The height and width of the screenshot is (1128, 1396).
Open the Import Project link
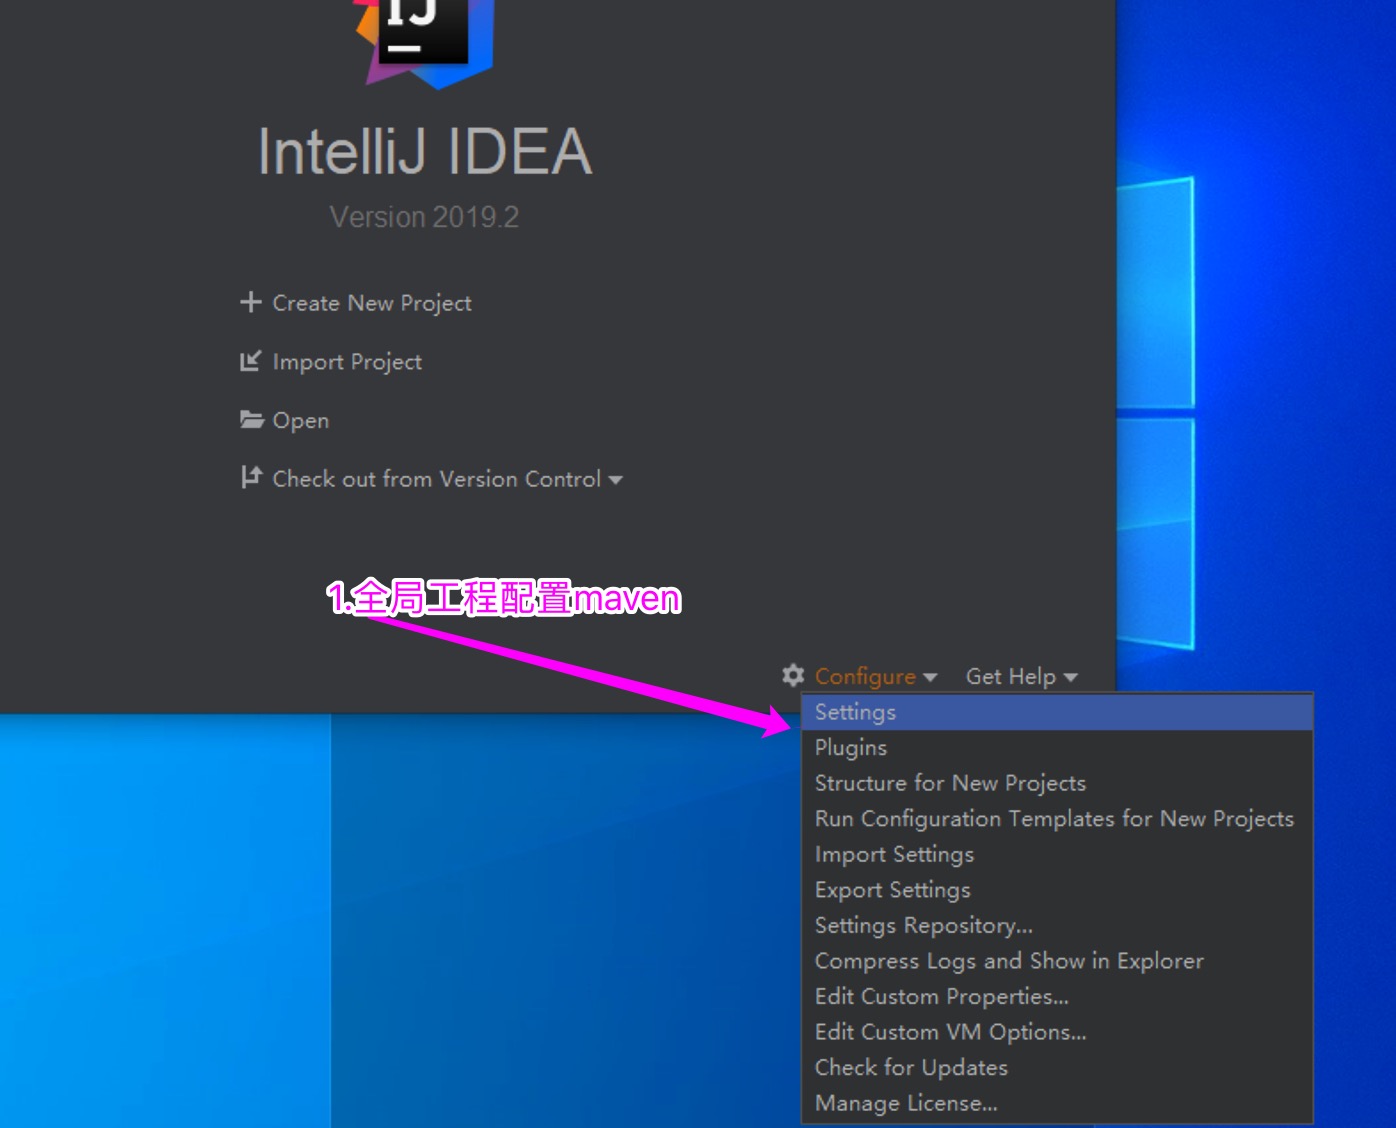tap(347, 362)
